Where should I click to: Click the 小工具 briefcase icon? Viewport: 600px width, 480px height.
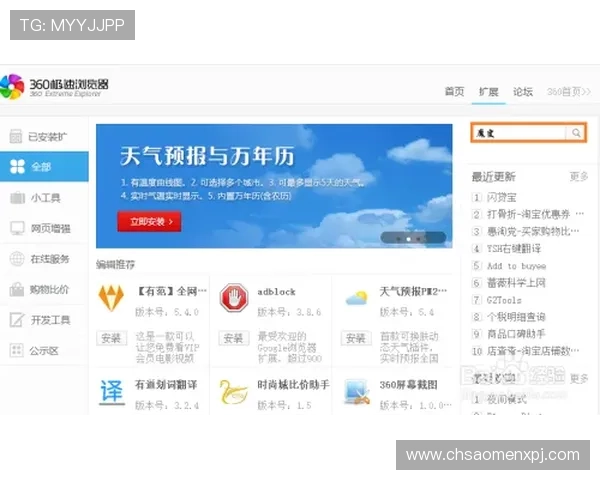[17, 198]
